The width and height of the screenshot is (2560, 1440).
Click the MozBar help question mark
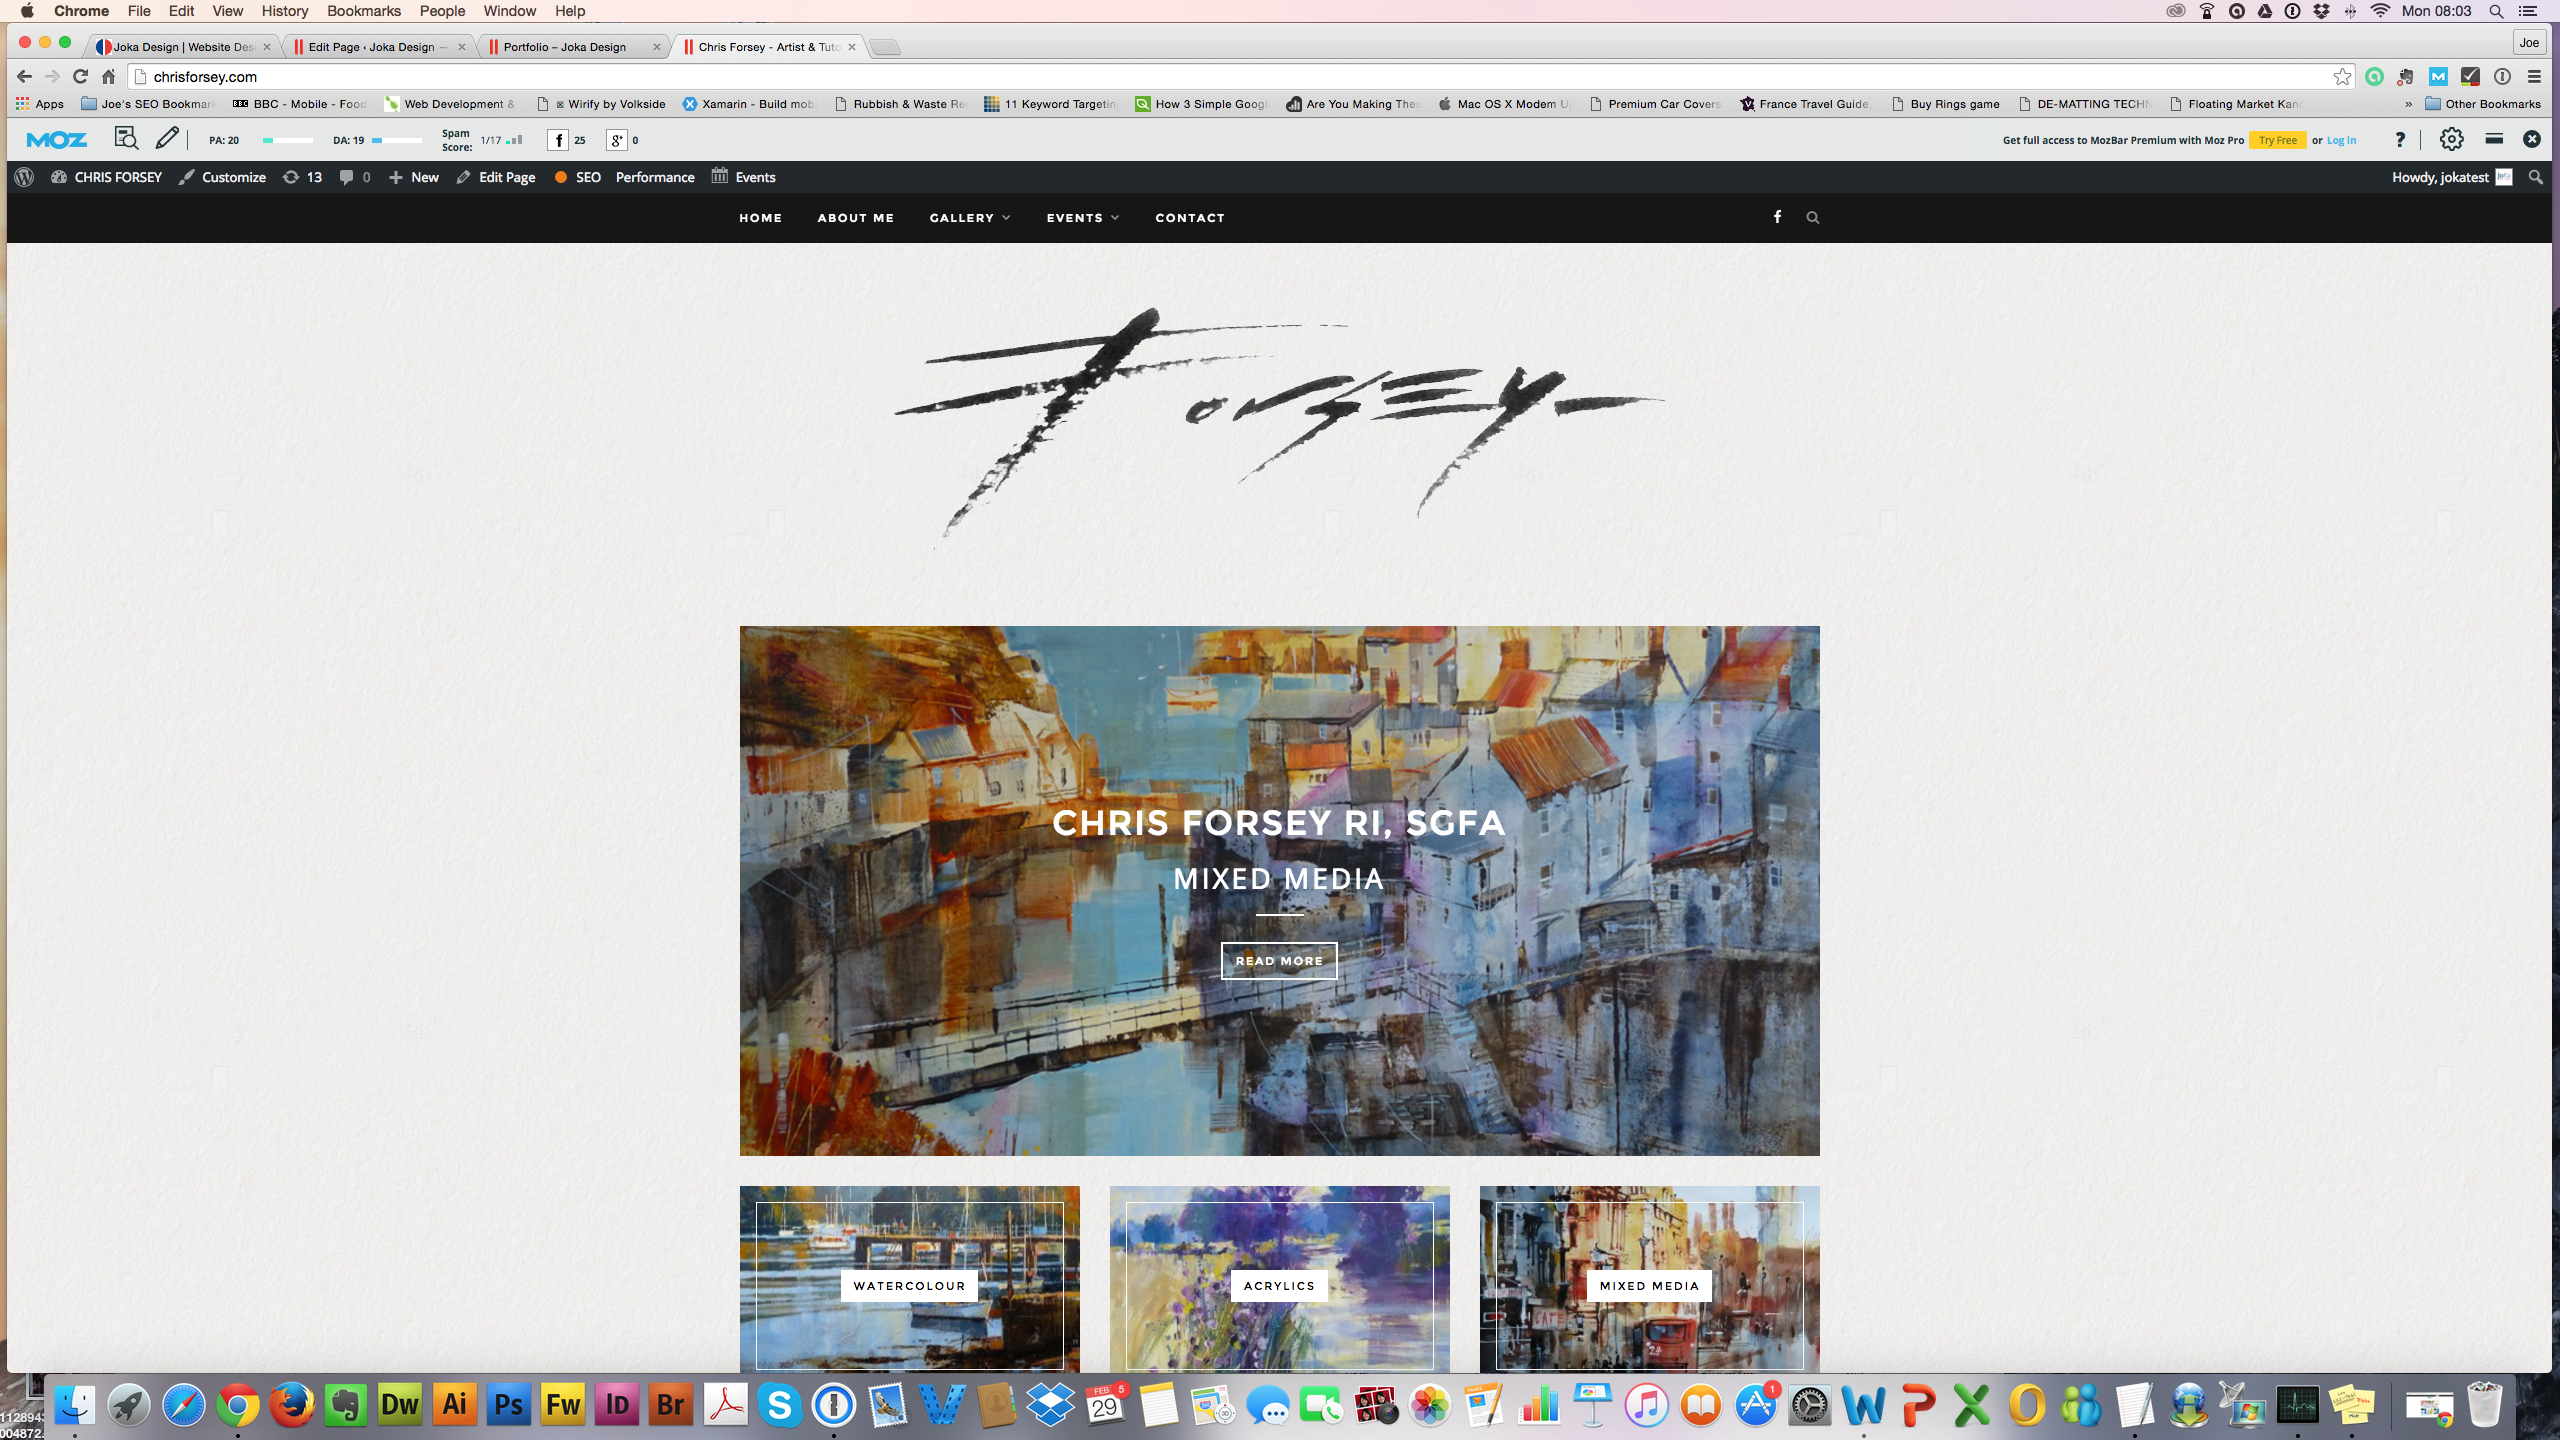2399,140
